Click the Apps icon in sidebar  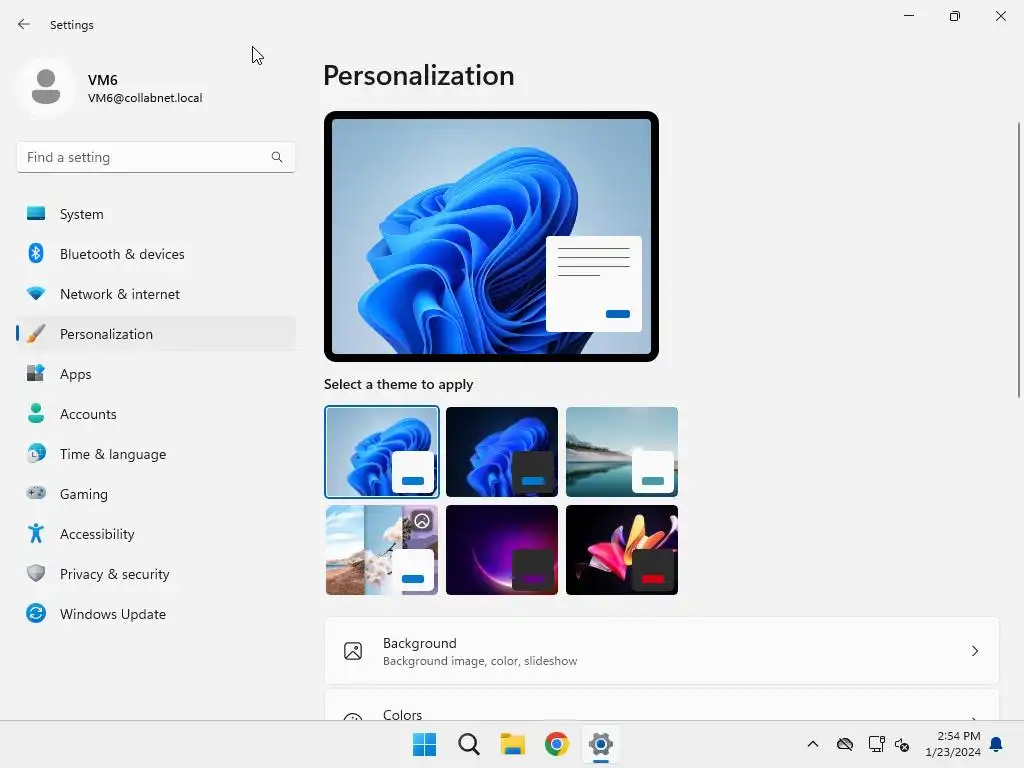click(36, 374)
